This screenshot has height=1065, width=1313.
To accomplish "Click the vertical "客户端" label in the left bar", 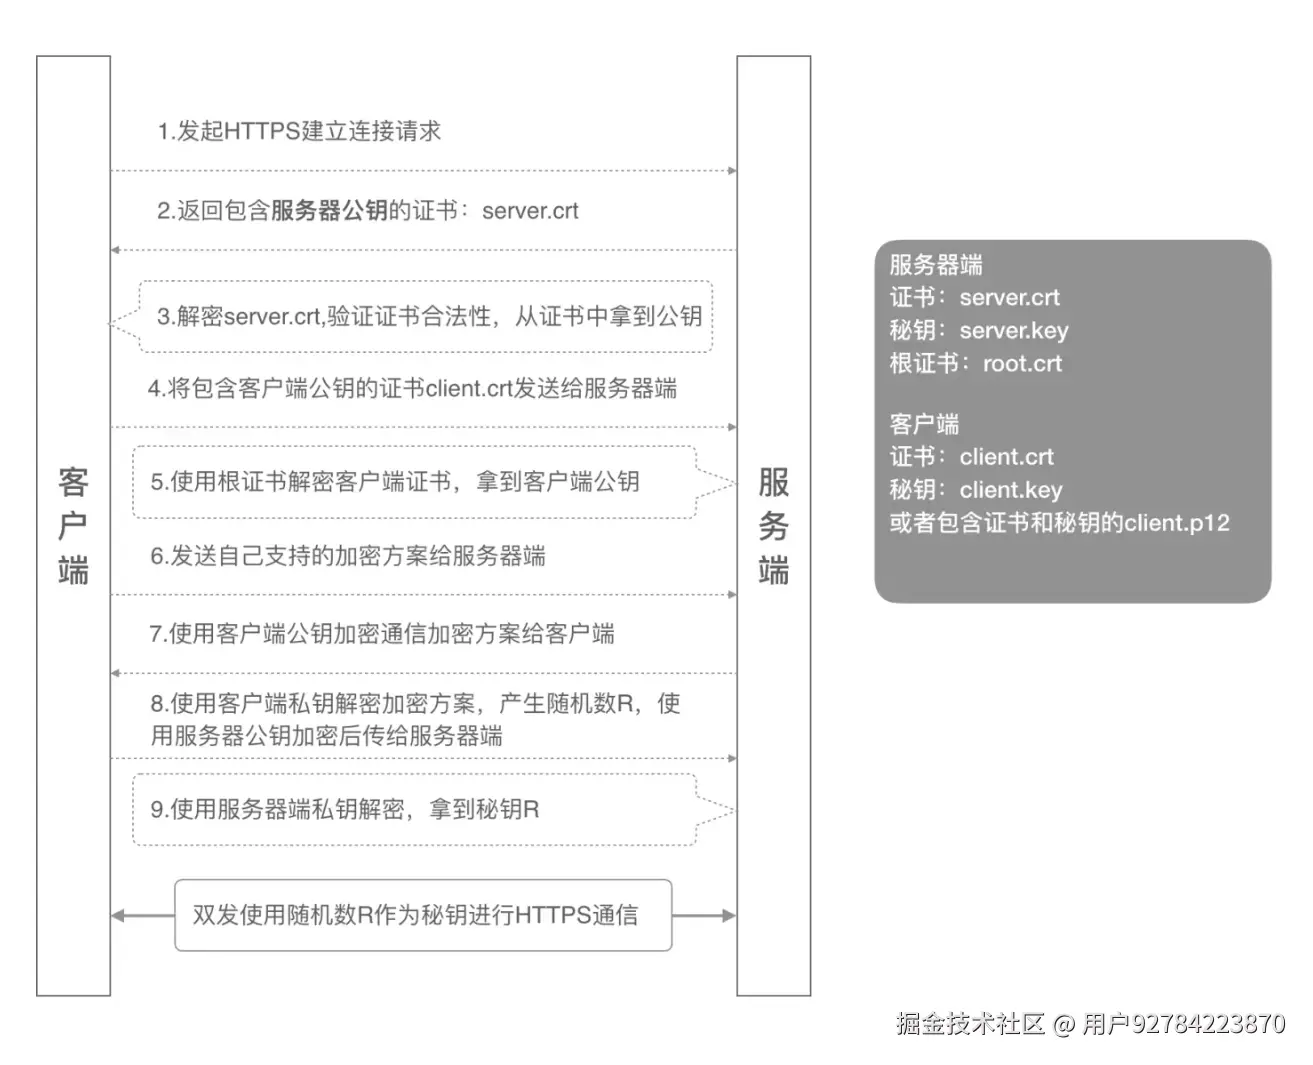I will pyautogui.click(x=73, y=526).
